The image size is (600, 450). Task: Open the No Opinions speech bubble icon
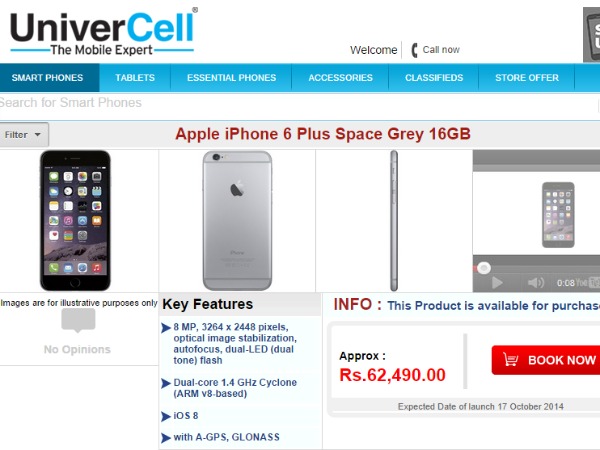coord(78,320)
